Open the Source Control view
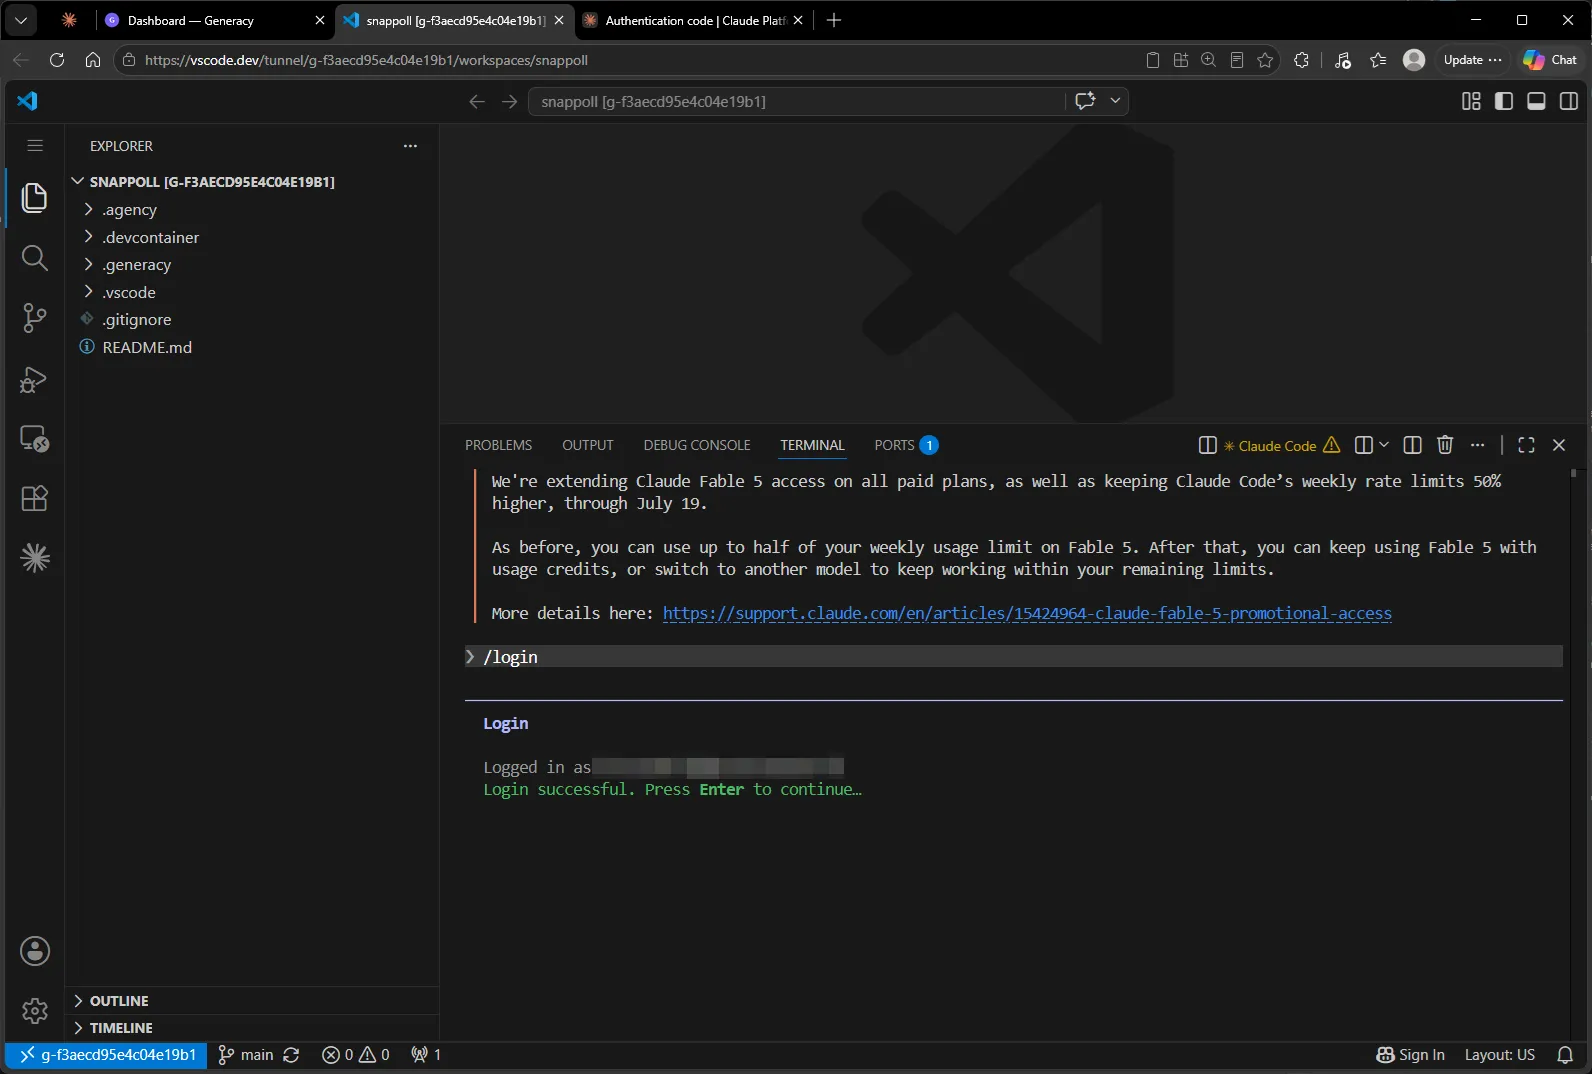Screen dimensions: 1592x1074 [34, 318]
